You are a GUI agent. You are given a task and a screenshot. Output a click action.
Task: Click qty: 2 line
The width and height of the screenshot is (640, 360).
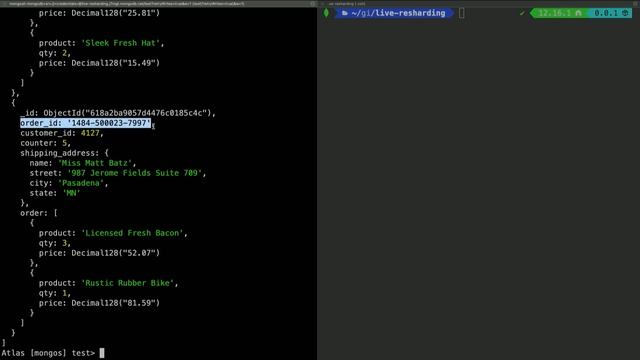54,53
